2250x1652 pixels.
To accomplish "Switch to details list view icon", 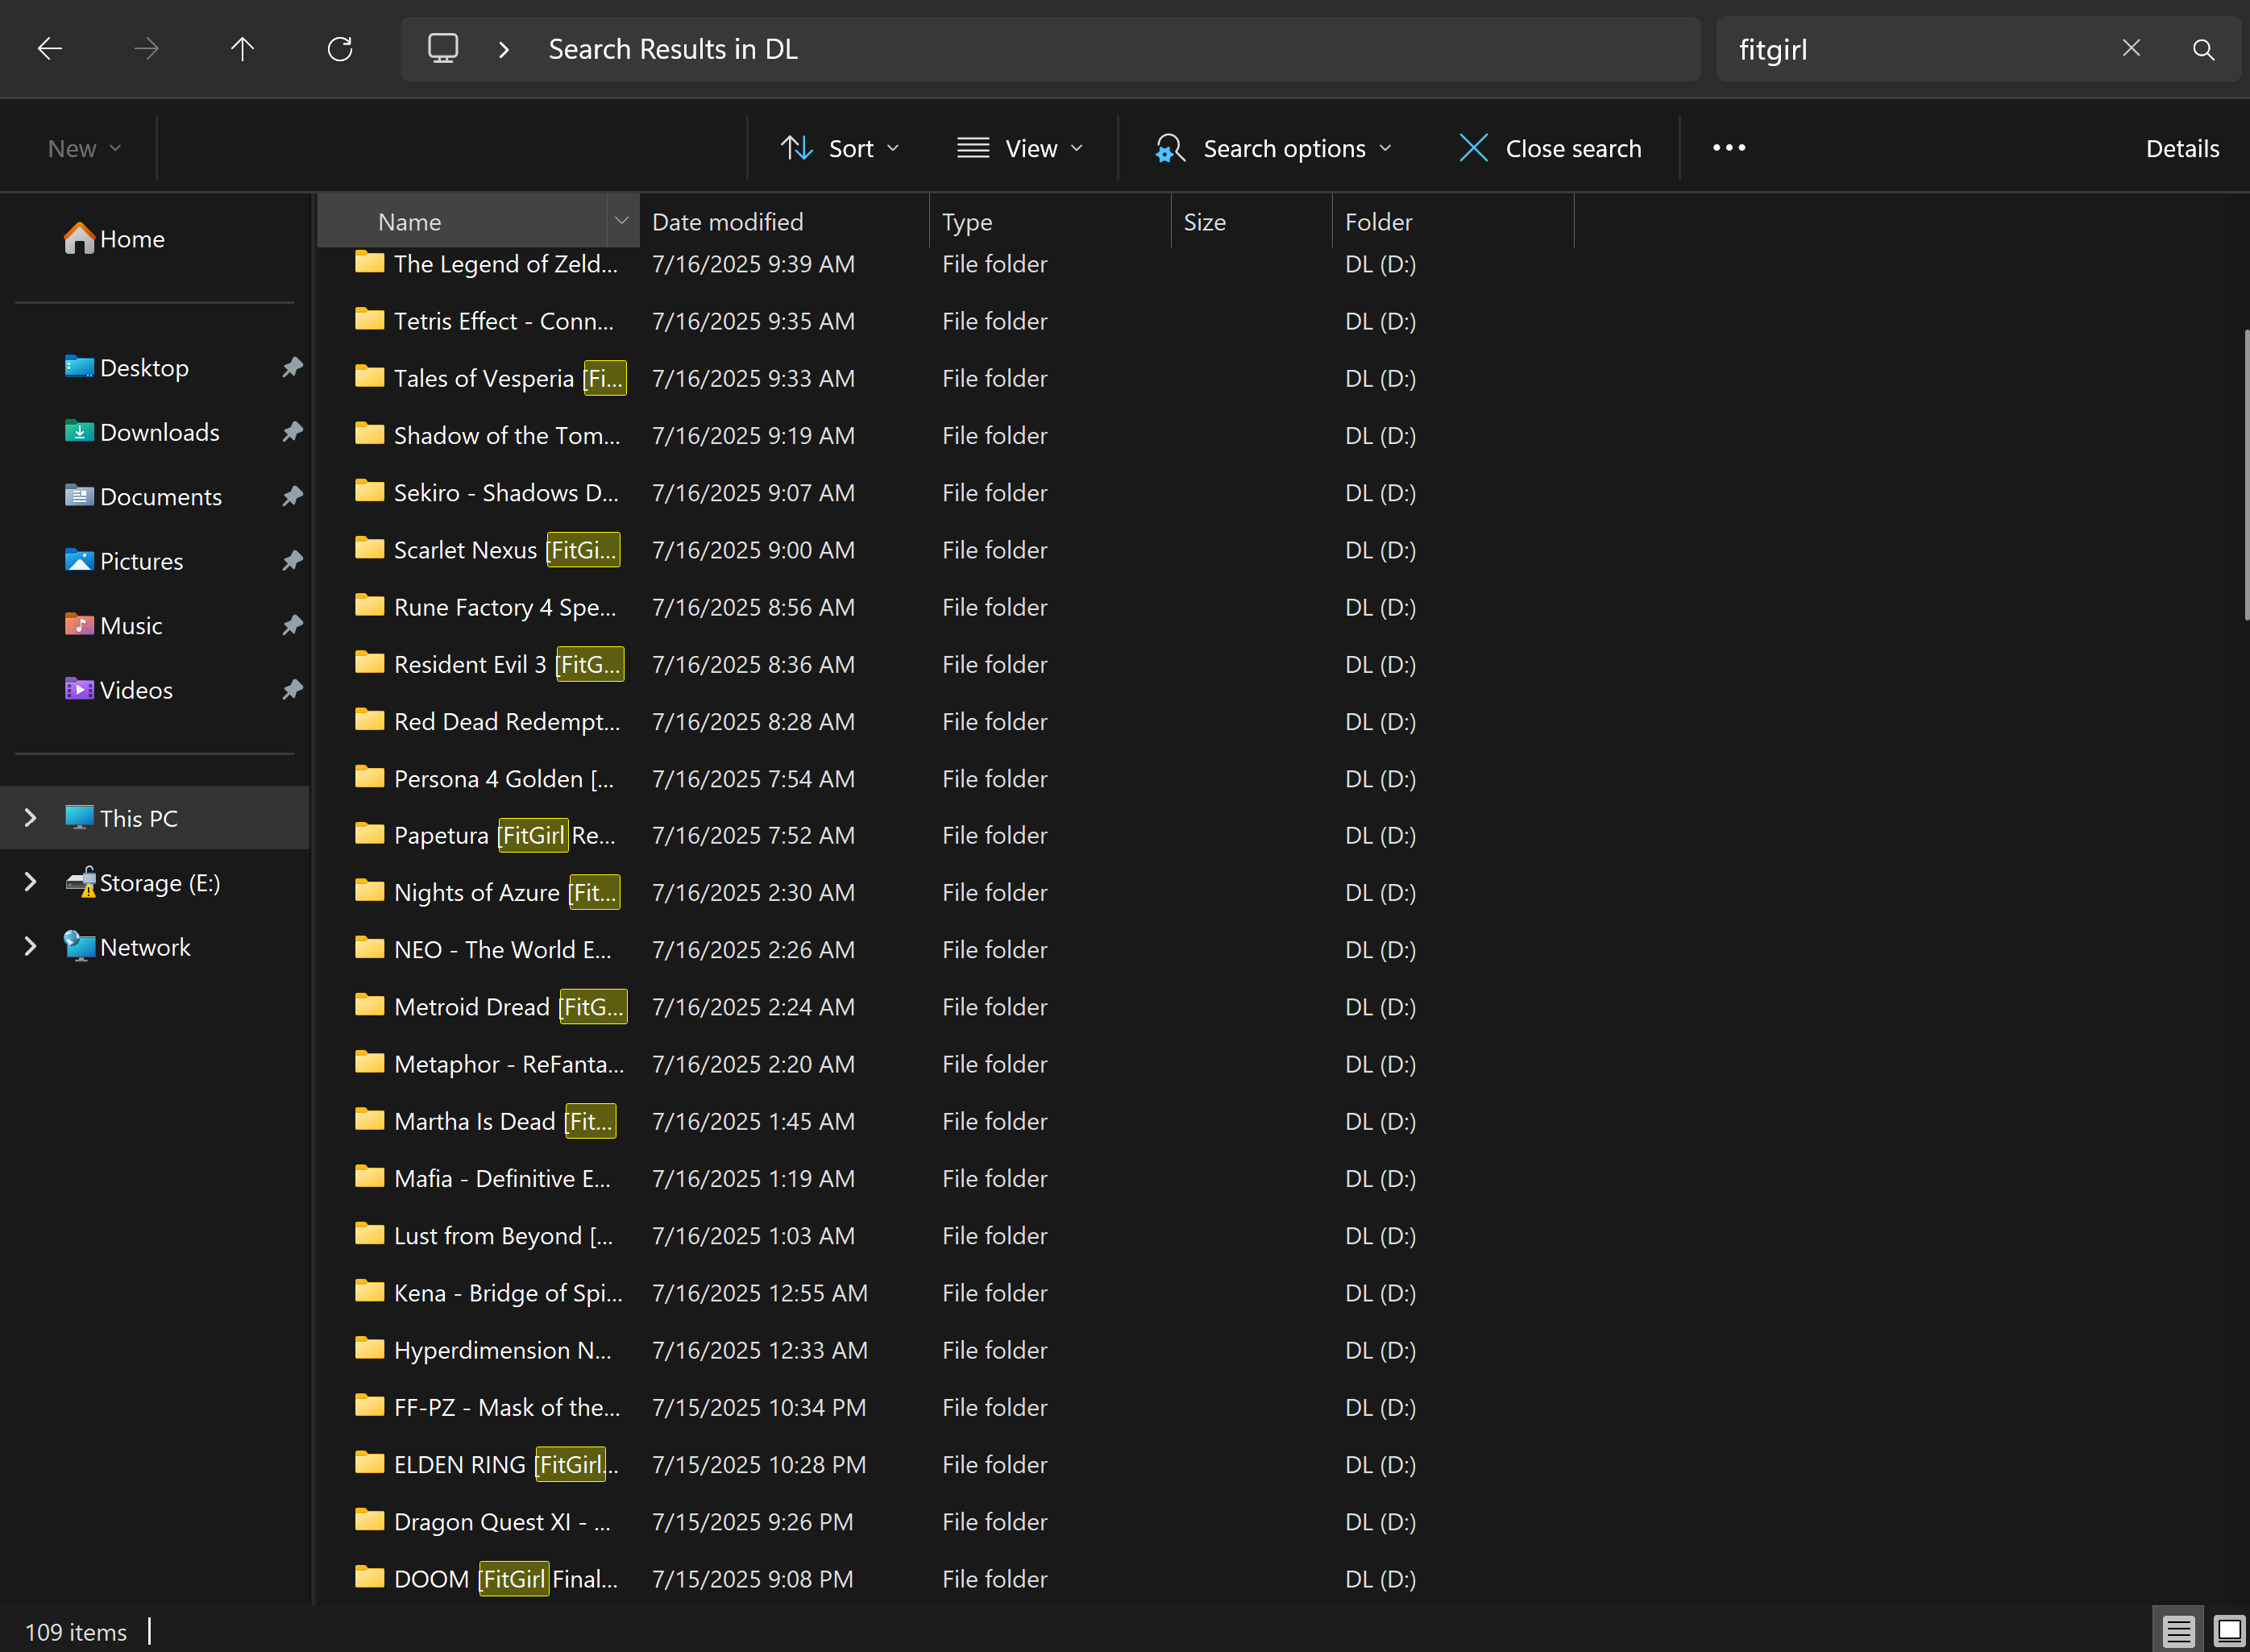I will [2178, 1631].
